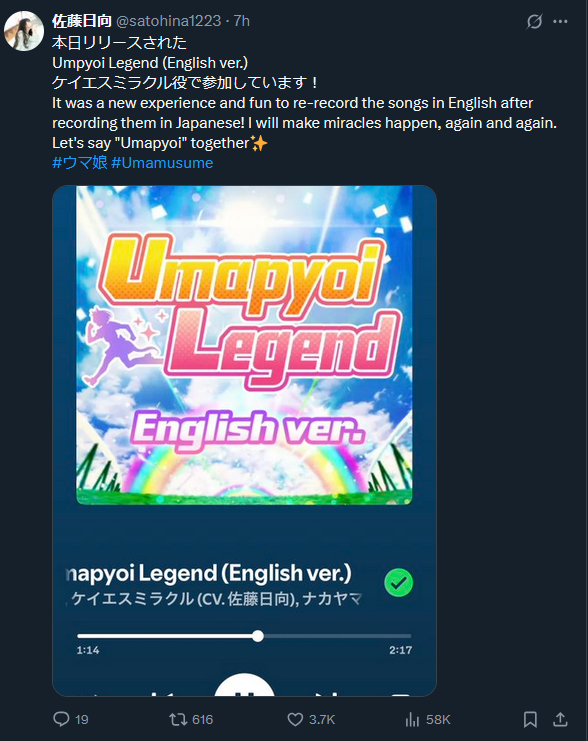Click the 佐藤日向 display name

(x=81, y=21)
